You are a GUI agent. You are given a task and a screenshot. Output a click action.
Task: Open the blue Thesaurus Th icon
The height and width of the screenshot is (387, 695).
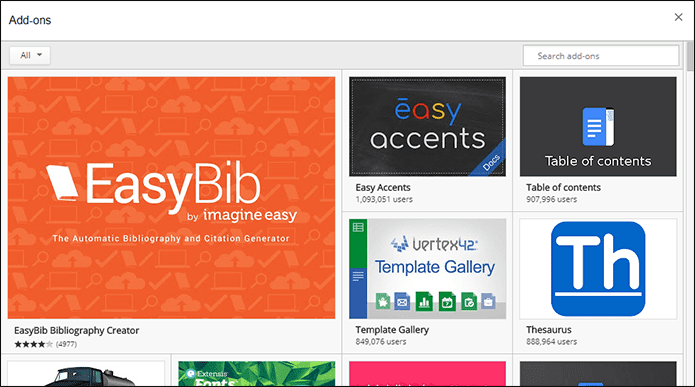click(x=598, y=269)
